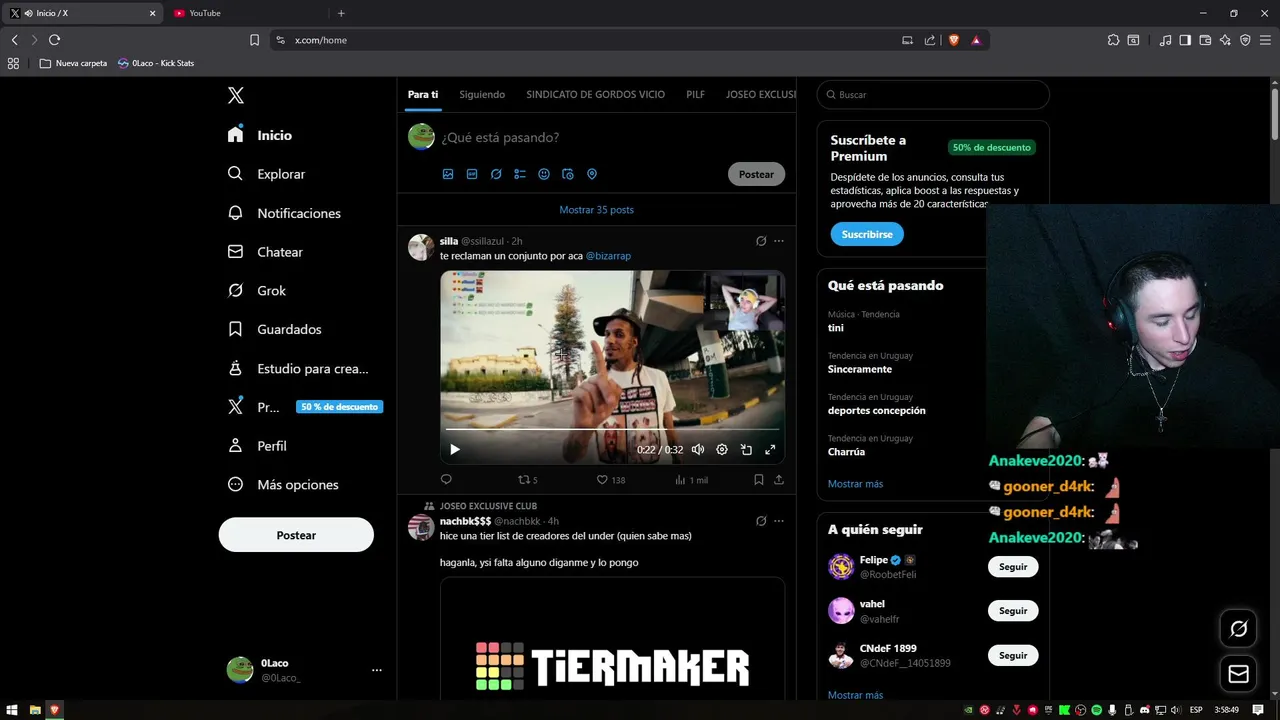Viewport: 1280px width, 720px height.
Task: Repost silla's post with 5 reposts
Action: [527, 480]
